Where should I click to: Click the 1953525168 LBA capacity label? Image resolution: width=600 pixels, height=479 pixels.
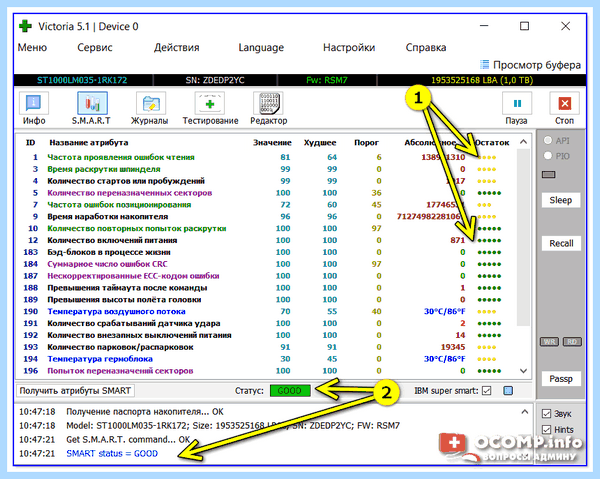click(482, 80)
